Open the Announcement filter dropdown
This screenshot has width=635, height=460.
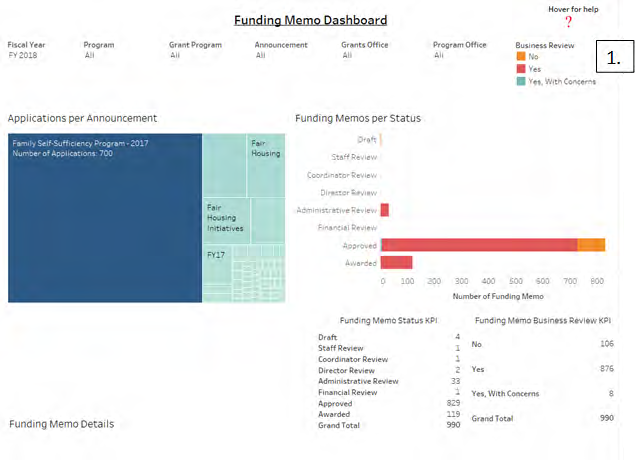(261, 55)
